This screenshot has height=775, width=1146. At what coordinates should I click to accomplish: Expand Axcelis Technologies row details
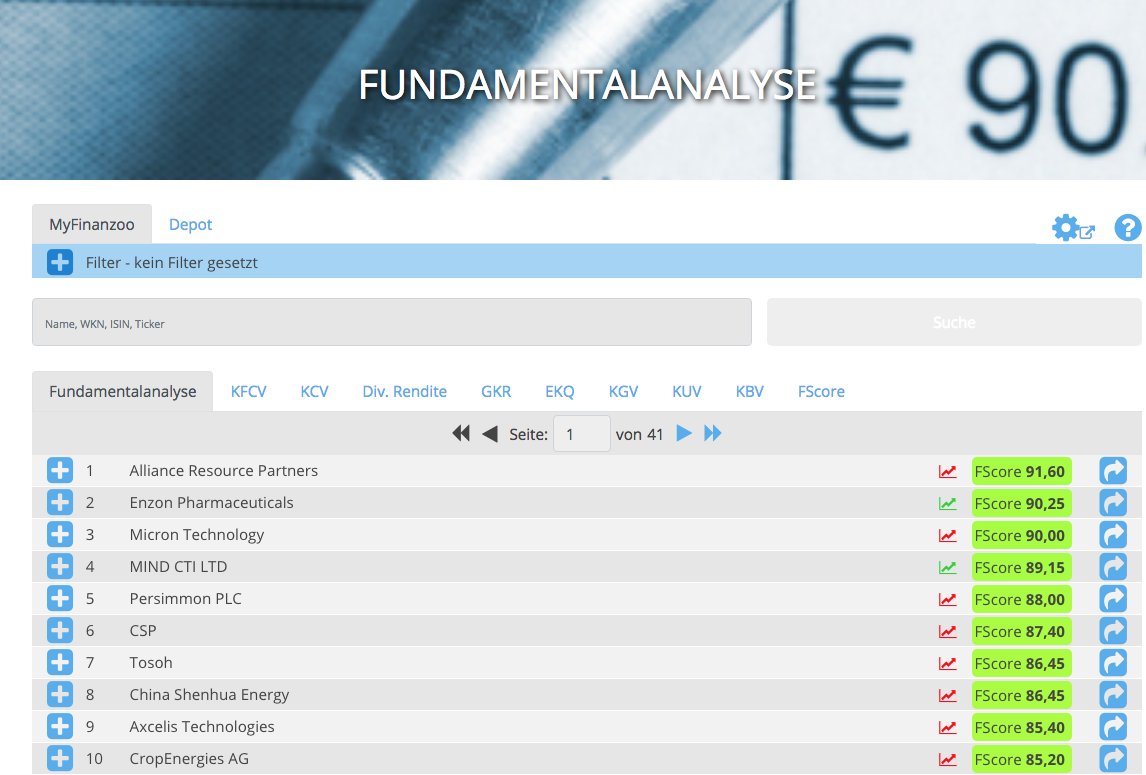click(x=60, y=727)
